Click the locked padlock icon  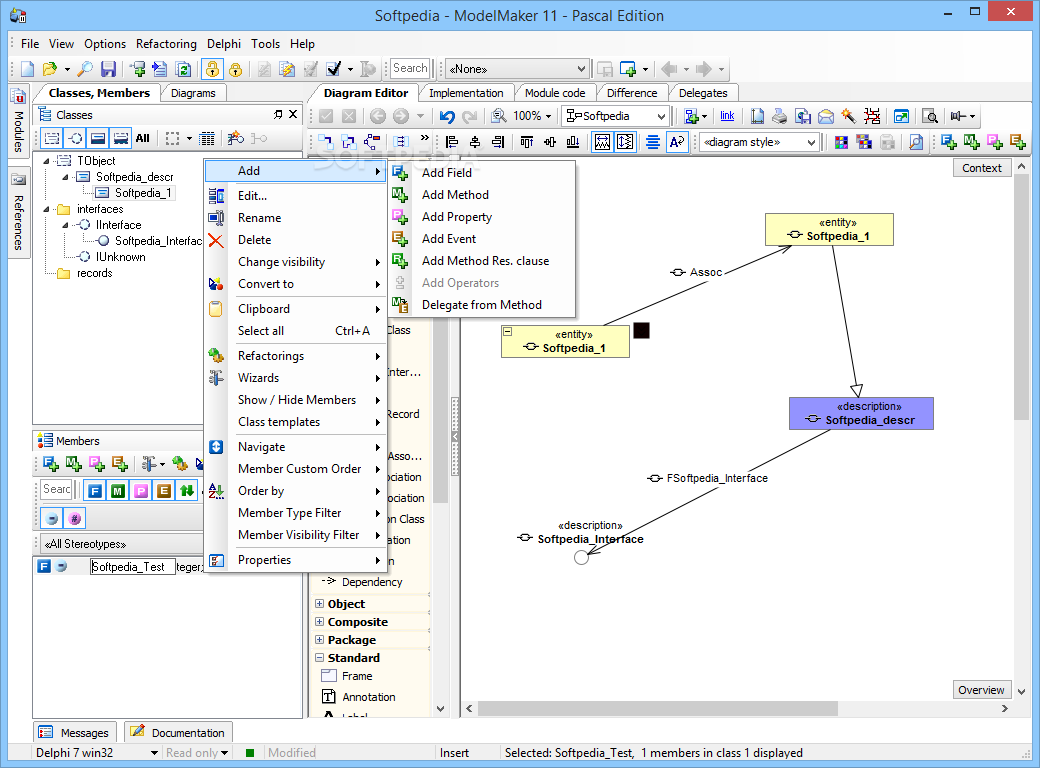click(x=235, y=69)
